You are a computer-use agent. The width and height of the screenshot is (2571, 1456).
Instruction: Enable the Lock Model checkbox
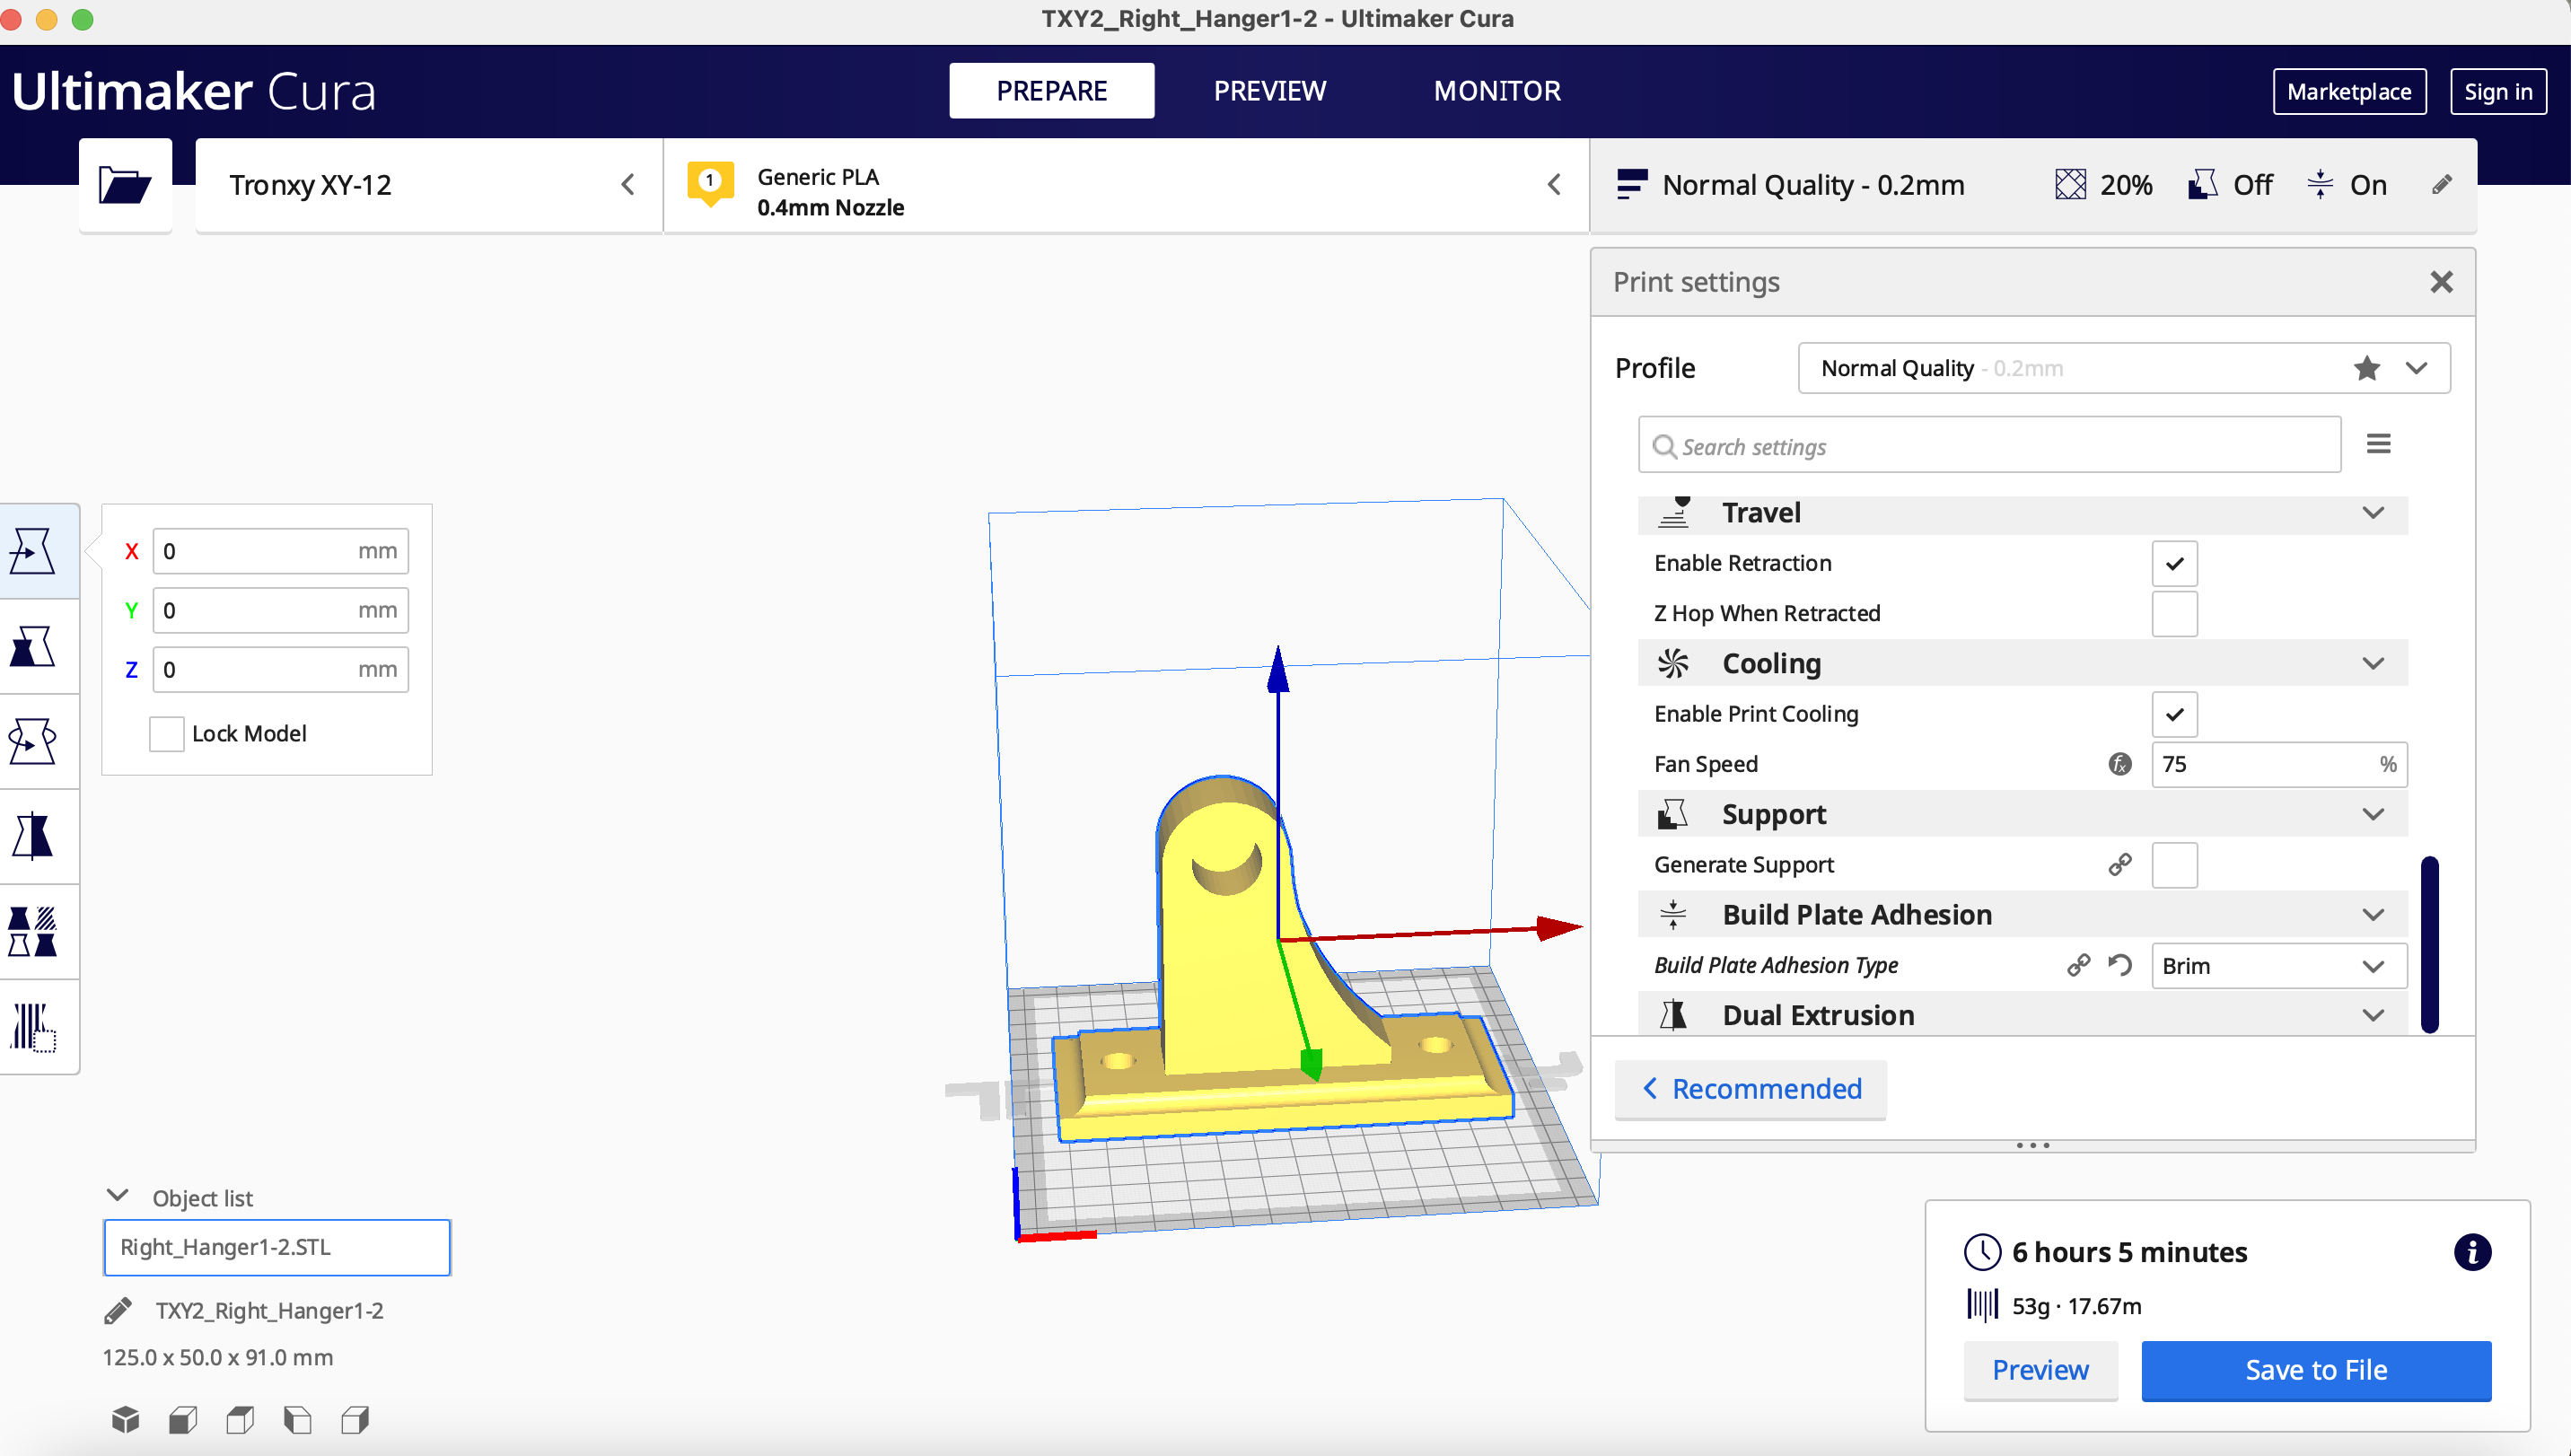coord(165,733)
